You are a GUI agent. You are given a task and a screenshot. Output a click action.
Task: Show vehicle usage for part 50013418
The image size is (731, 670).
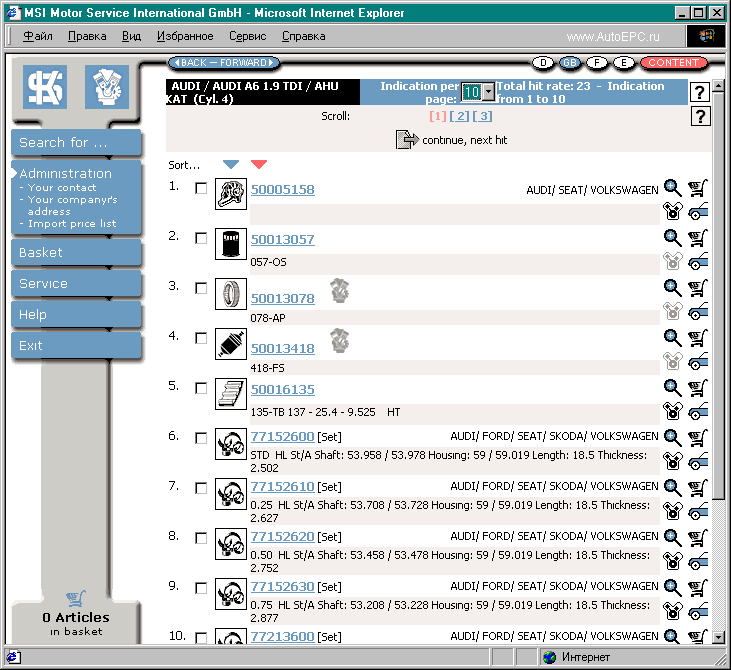(x=698, y=362)
